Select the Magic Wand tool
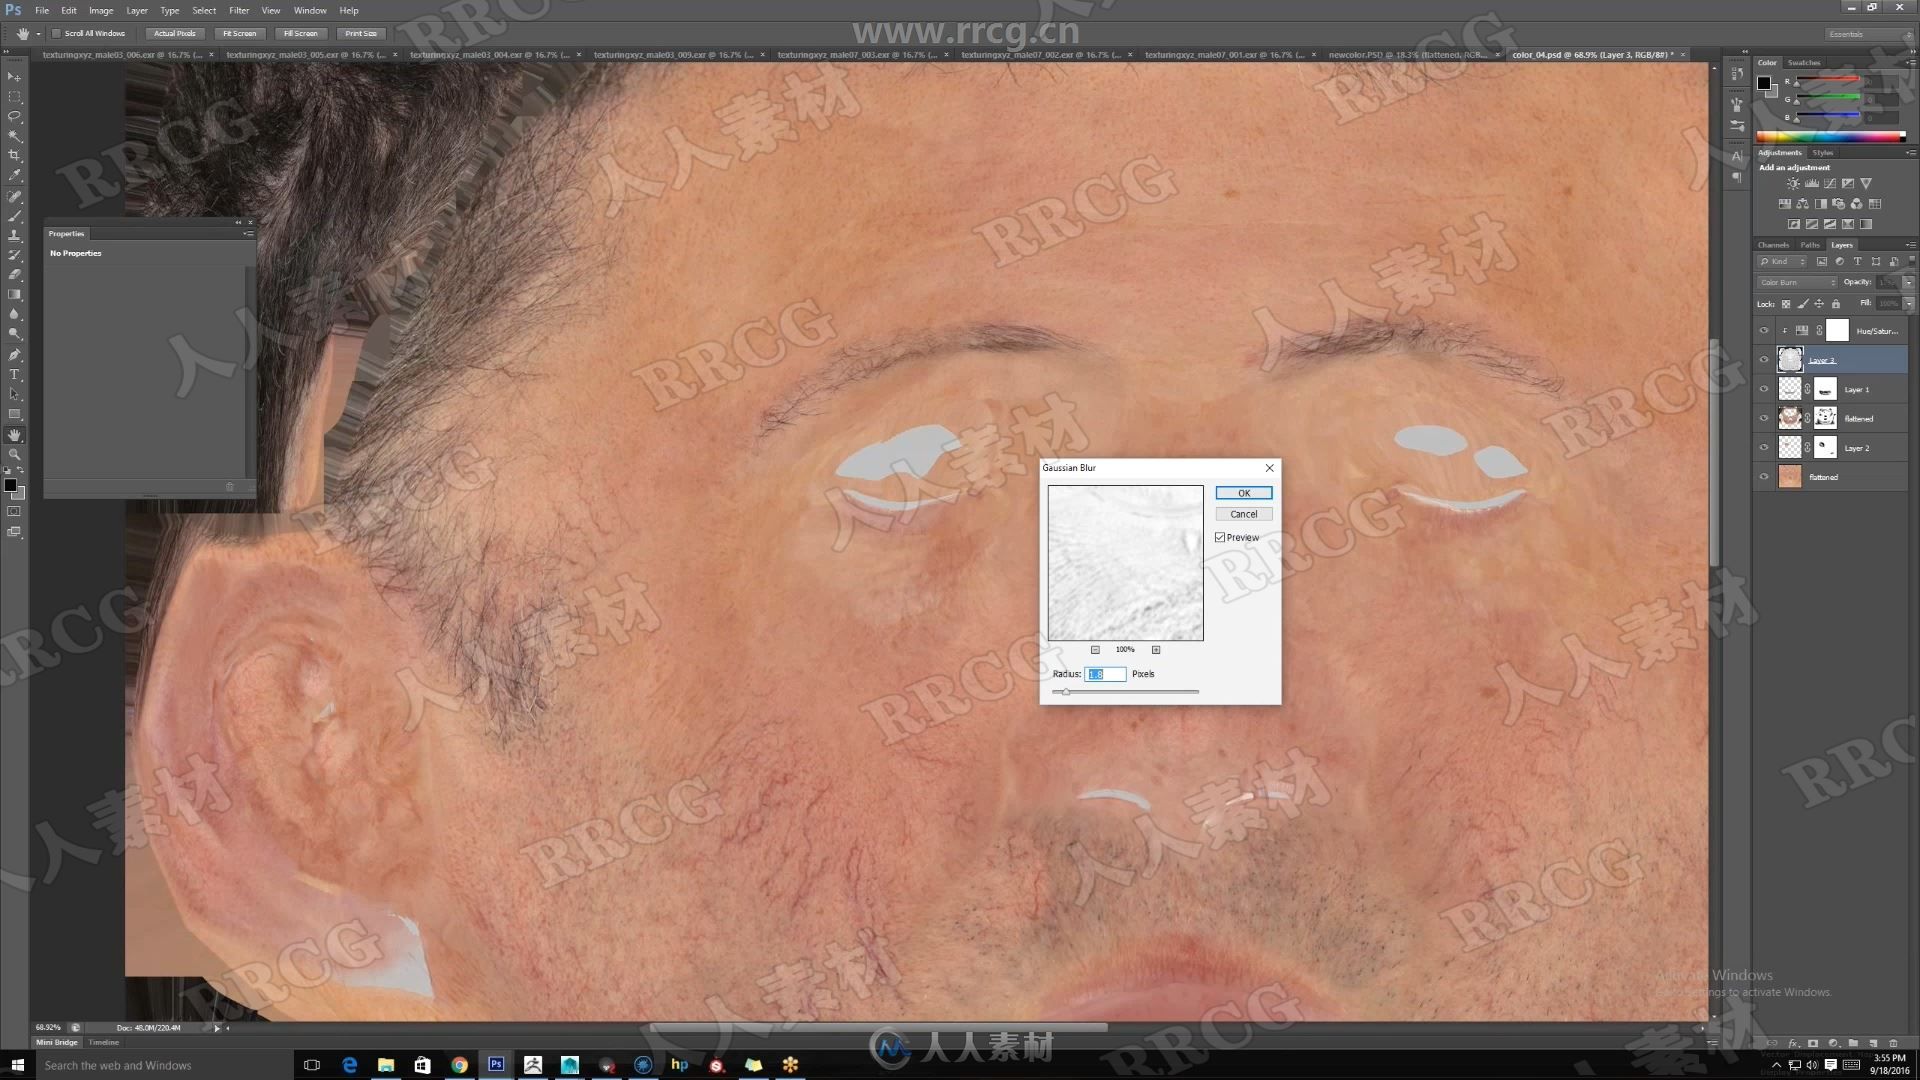Viewport: 1920px width, 1080px height. coord(14,136)
